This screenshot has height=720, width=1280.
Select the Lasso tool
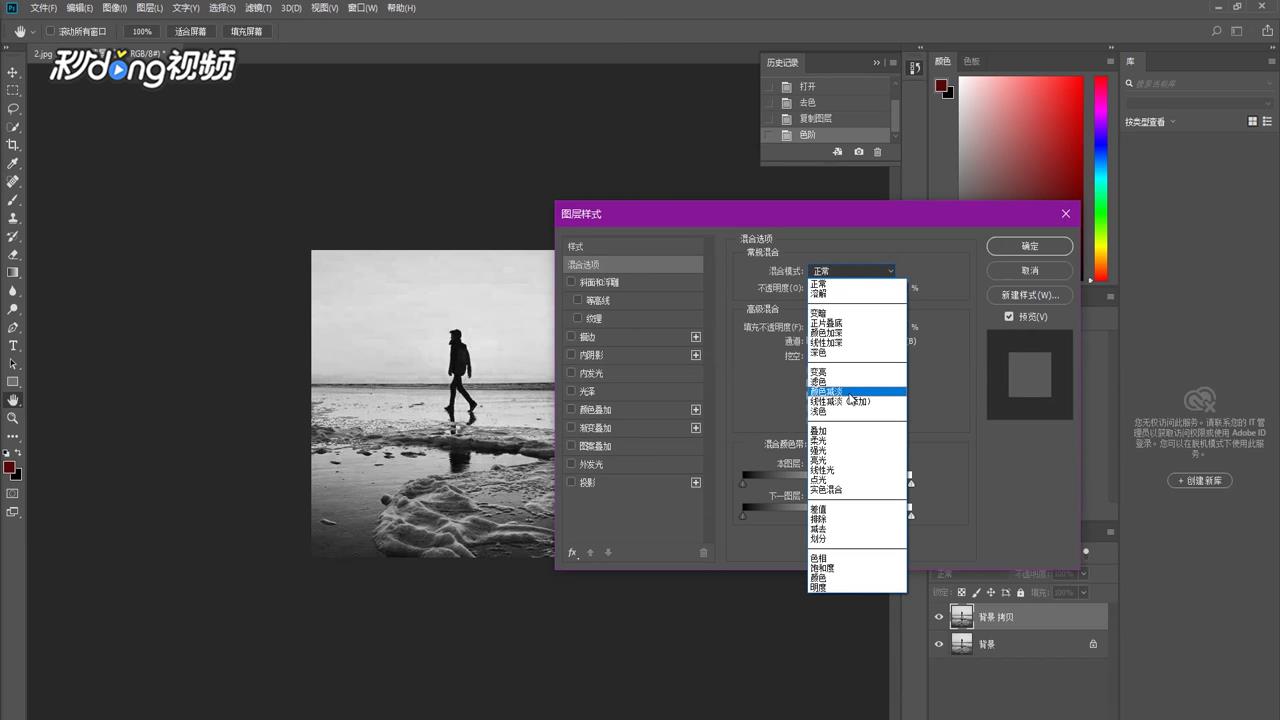[13, 109]
